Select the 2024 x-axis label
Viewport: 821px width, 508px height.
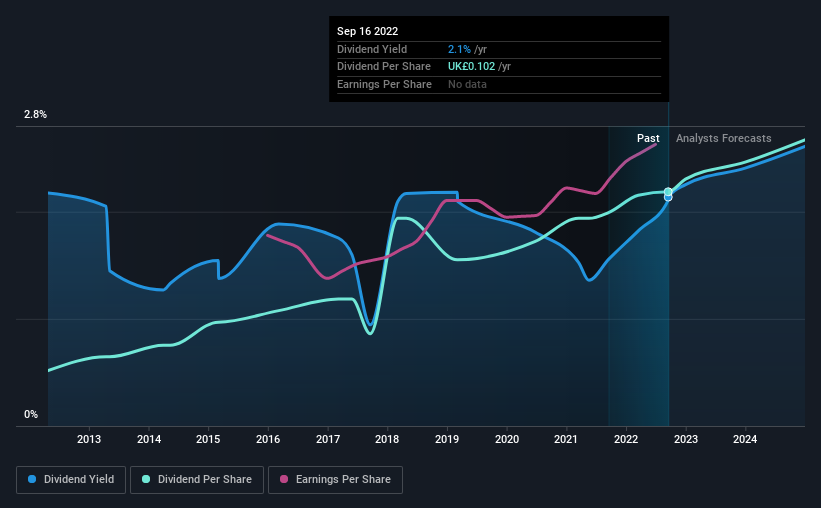pos(745,439)
